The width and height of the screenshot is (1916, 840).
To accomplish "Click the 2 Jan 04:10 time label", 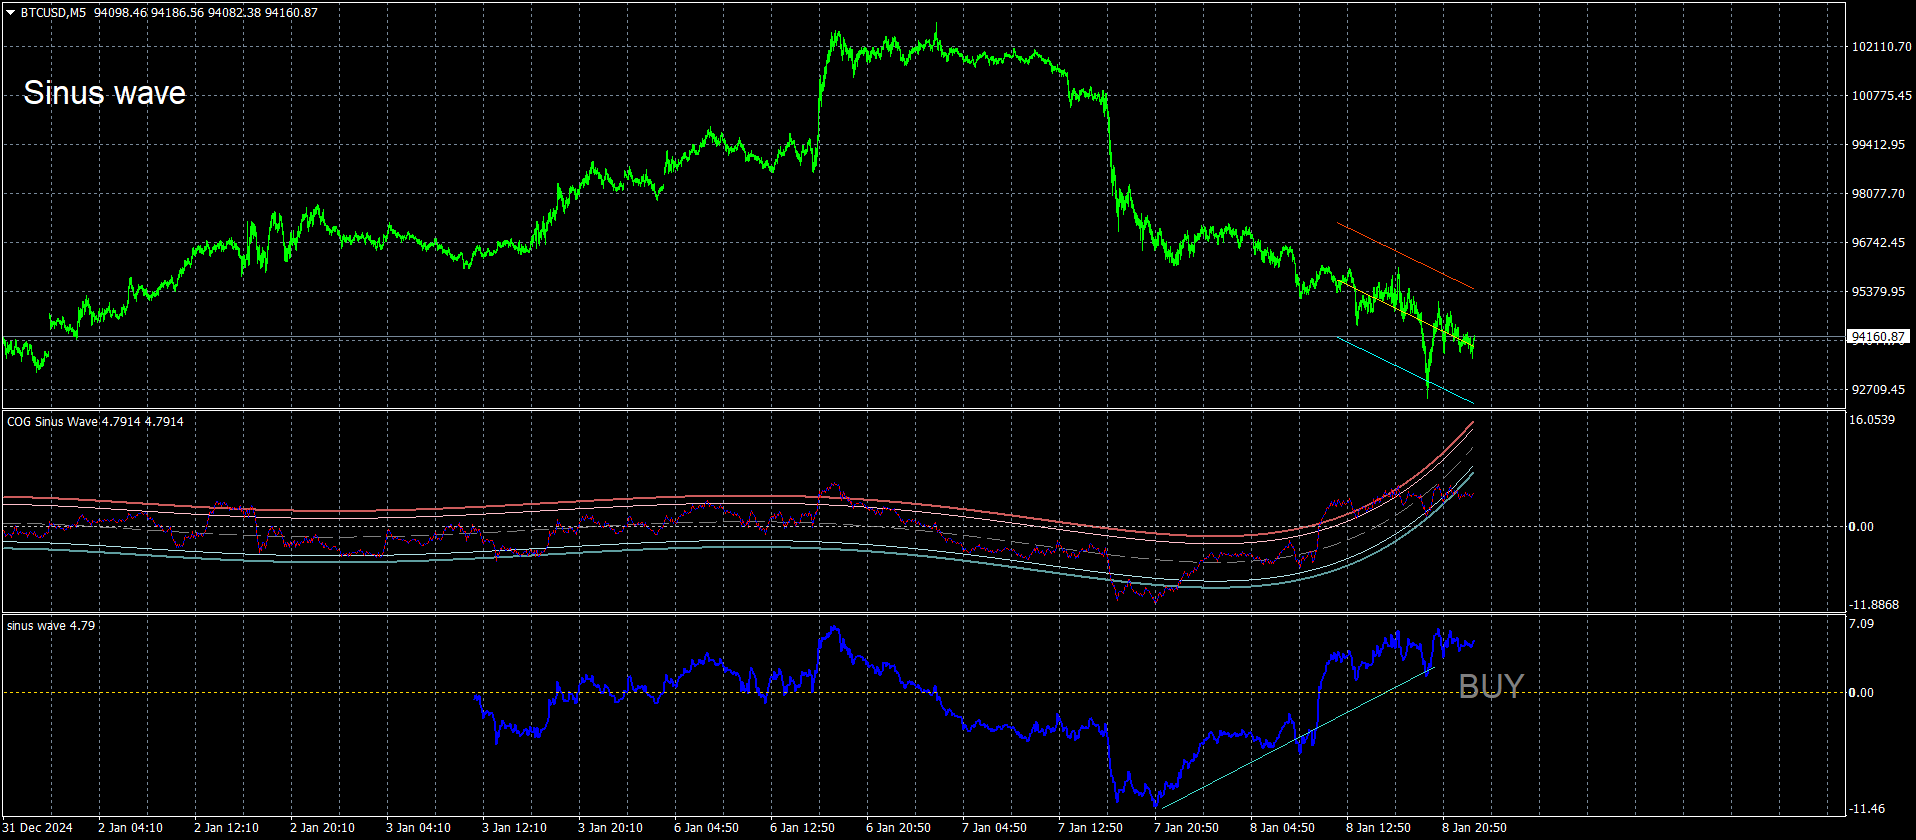I will (131, 828).
